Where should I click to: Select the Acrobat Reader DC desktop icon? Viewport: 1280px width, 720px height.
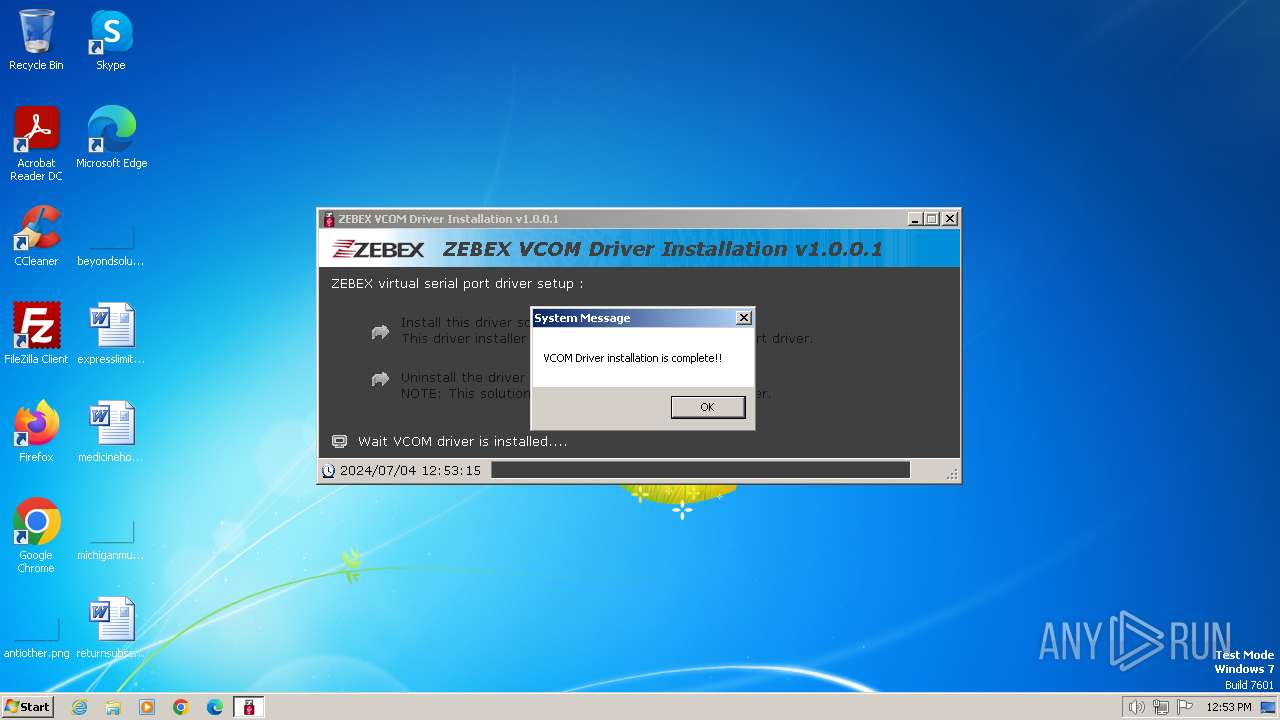36,144
